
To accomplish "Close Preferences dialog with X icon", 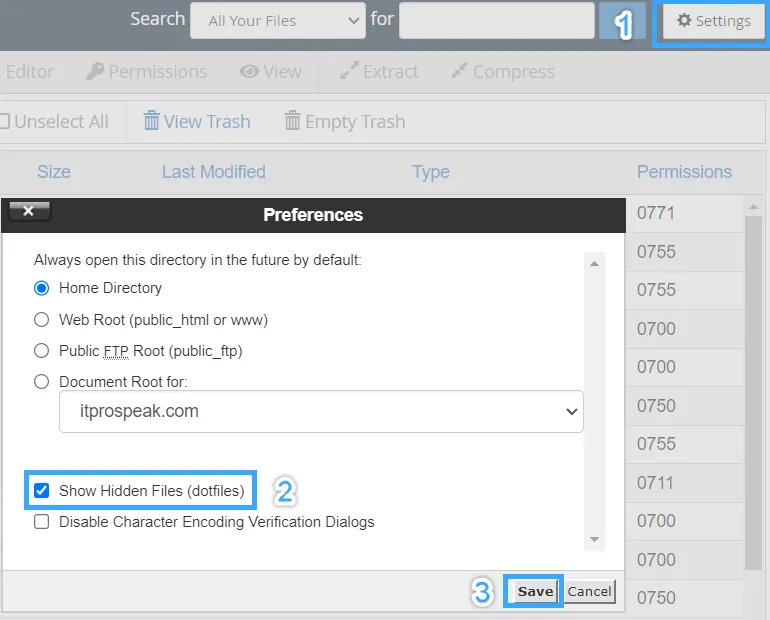I will [28, 211].
